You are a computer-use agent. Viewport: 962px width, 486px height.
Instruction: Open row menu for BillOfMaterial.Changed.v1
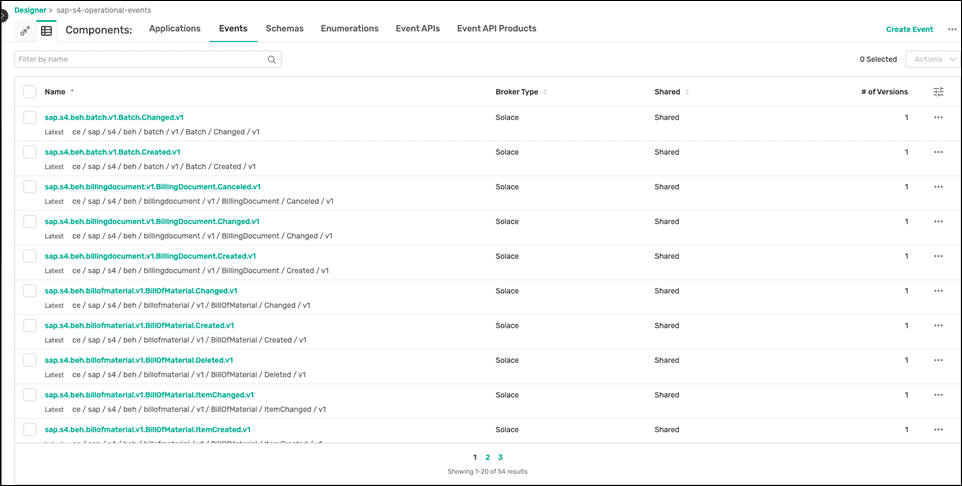click(x=938, y=291)
